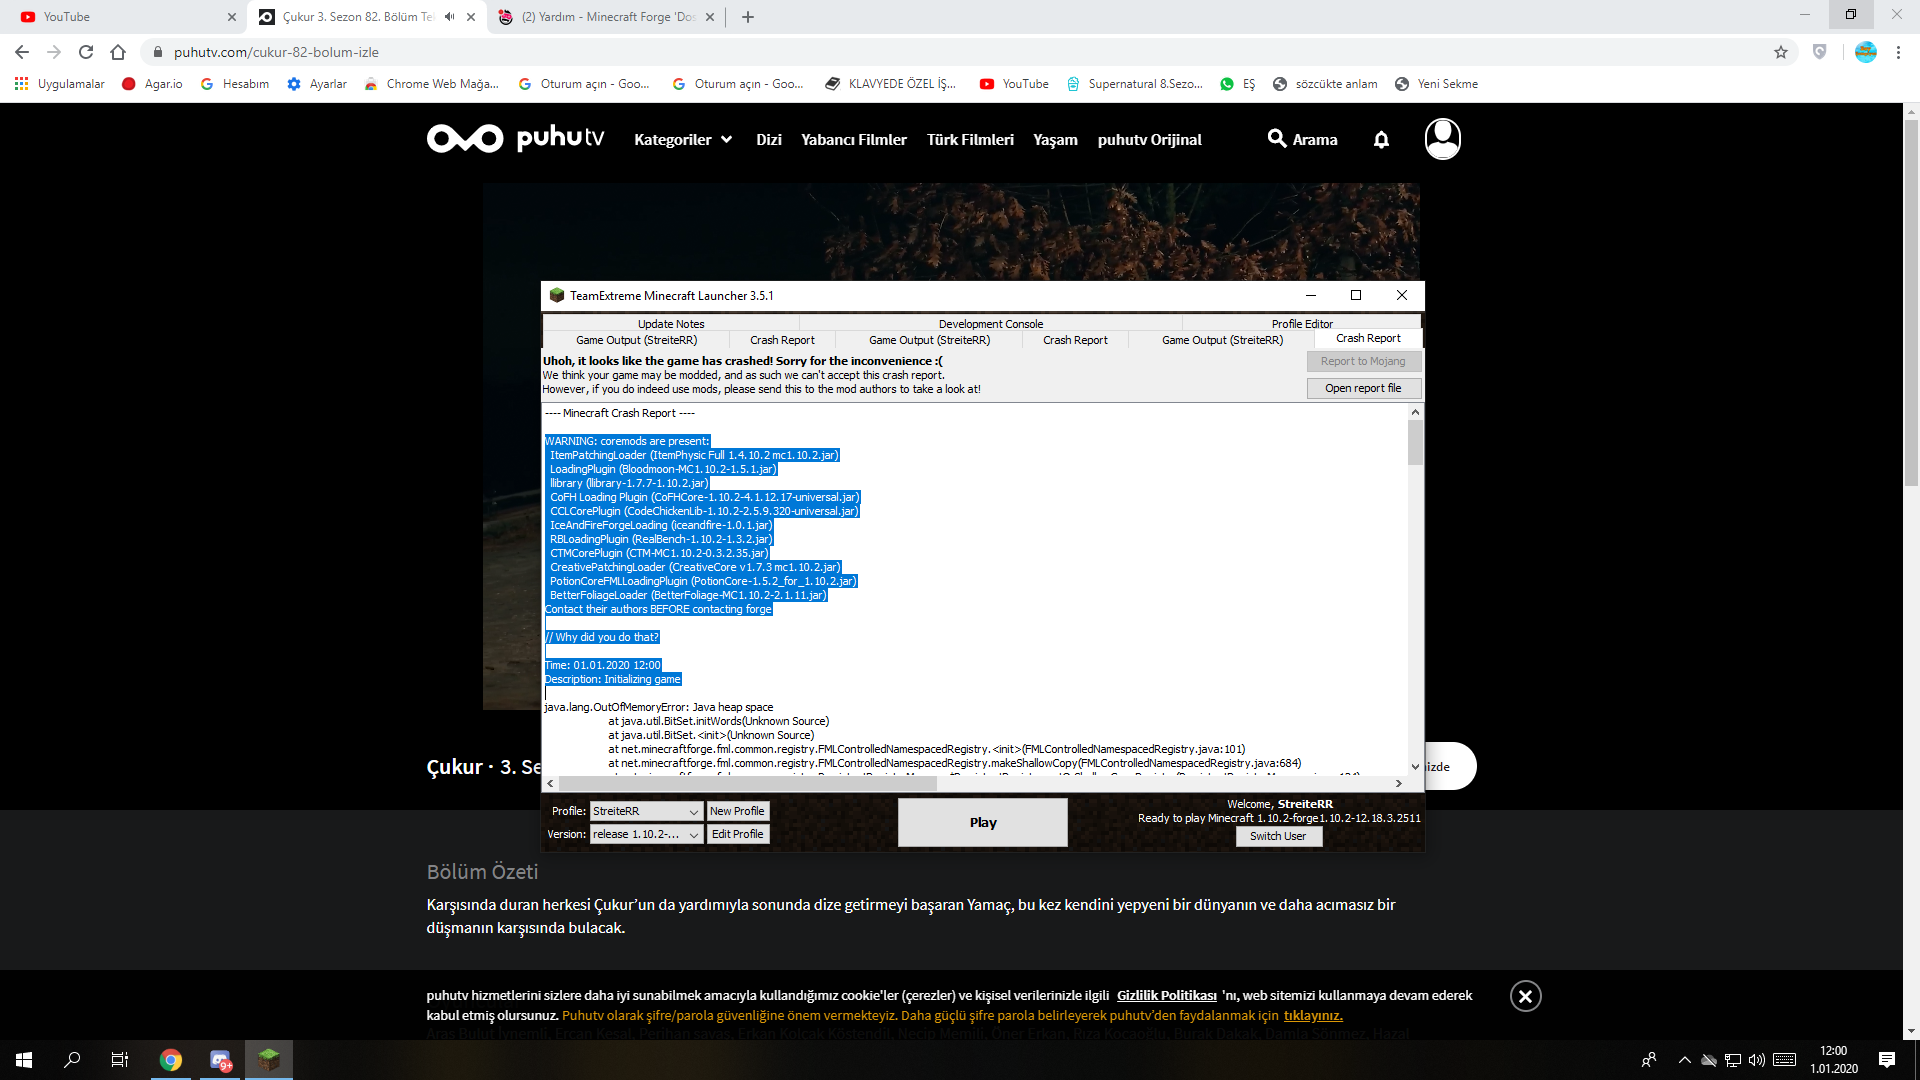Bookmark this page with the star icon
Image resolution: width=1920 pixels, height=1080 pixels.
tap(1781, 52)
